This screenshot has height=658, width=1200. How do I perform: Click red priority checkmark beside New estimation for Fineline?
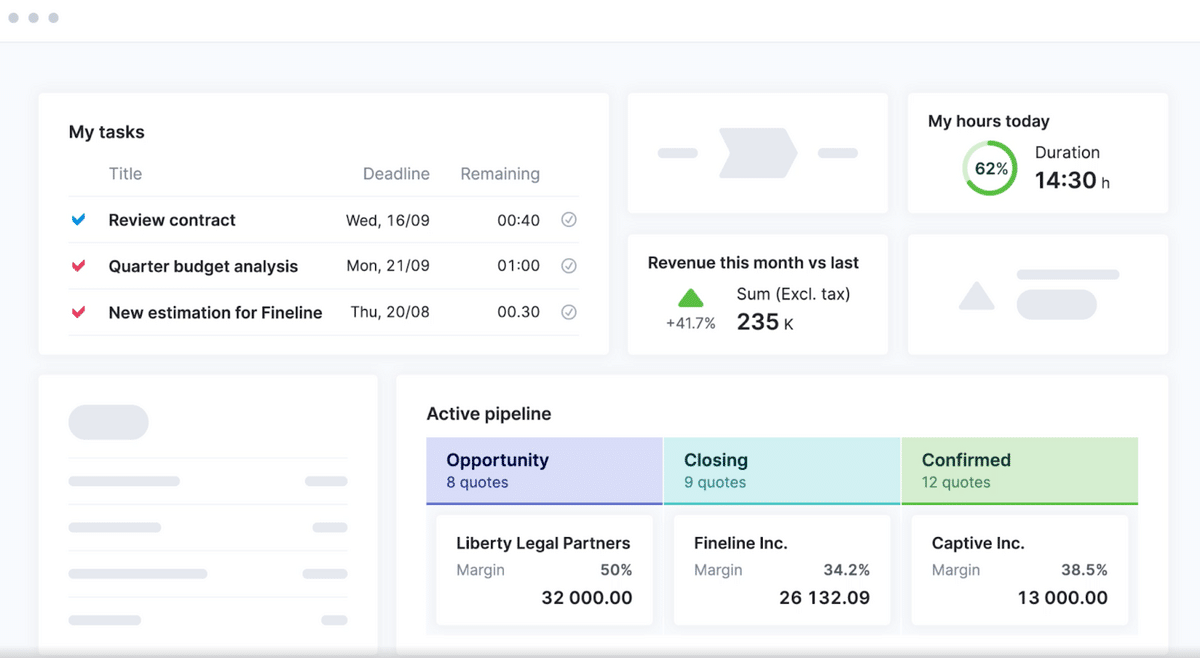coord(78,312)
